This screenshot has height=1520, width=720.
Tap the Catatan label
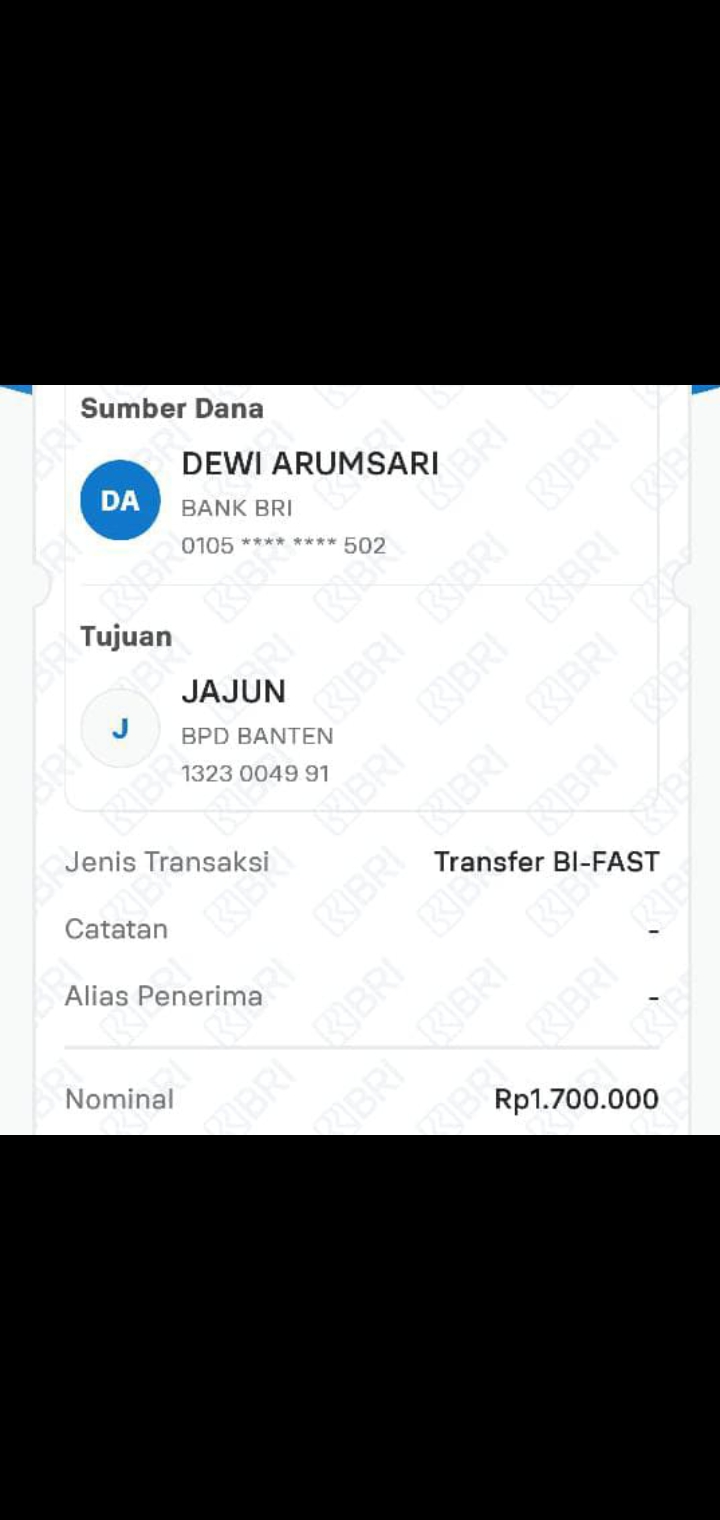[116, 929]
